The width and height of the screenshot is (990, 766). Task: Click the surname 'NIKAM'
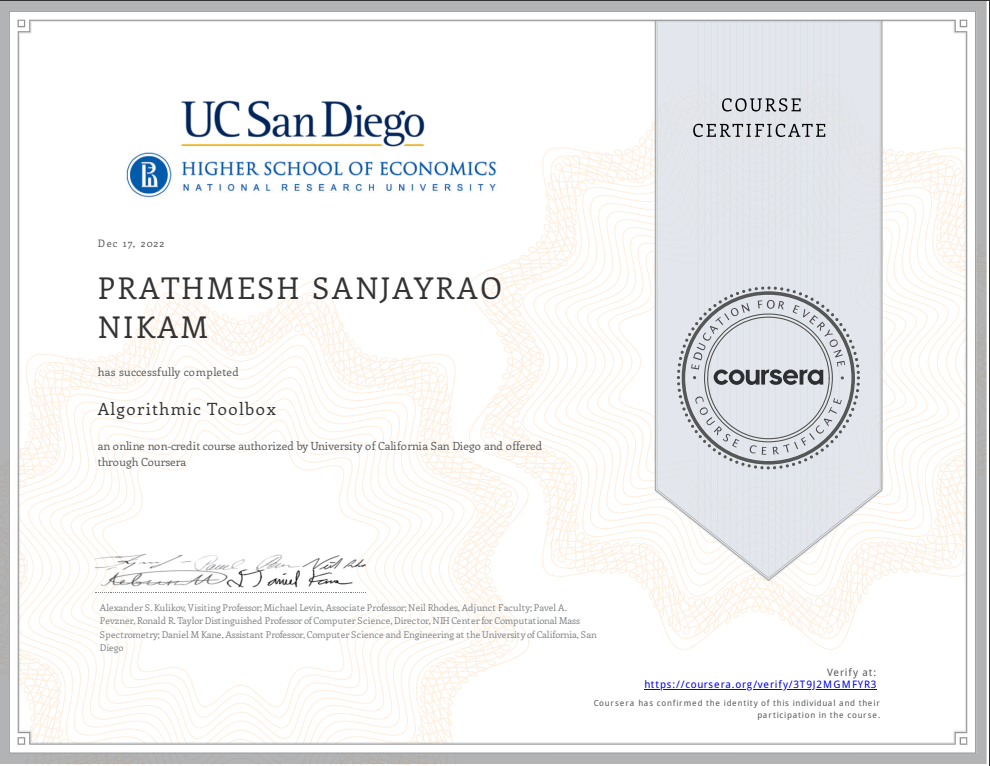153,328
